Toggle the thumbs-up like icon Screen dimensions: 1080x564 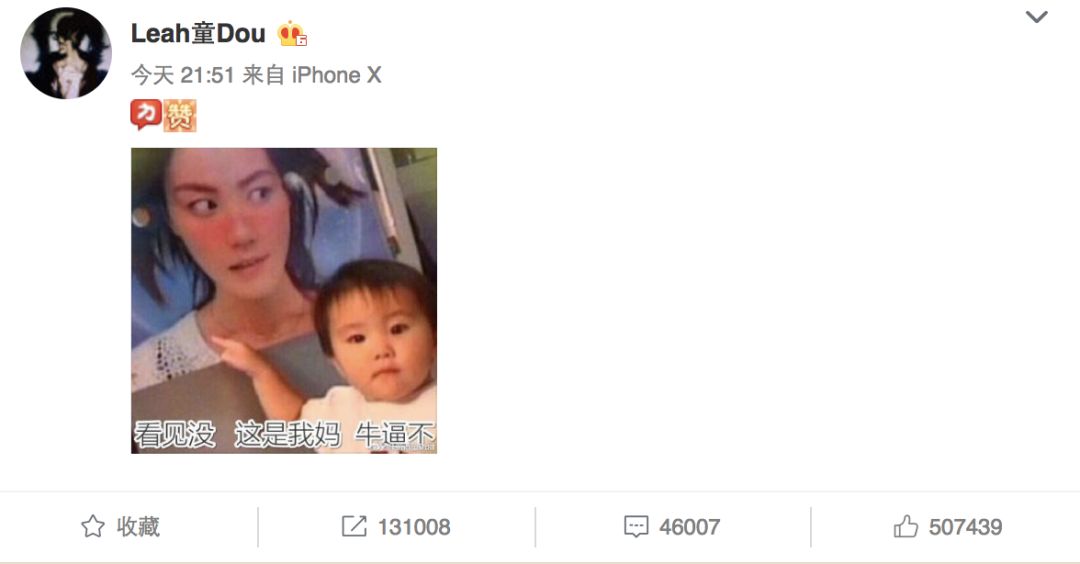coord(906,527)
